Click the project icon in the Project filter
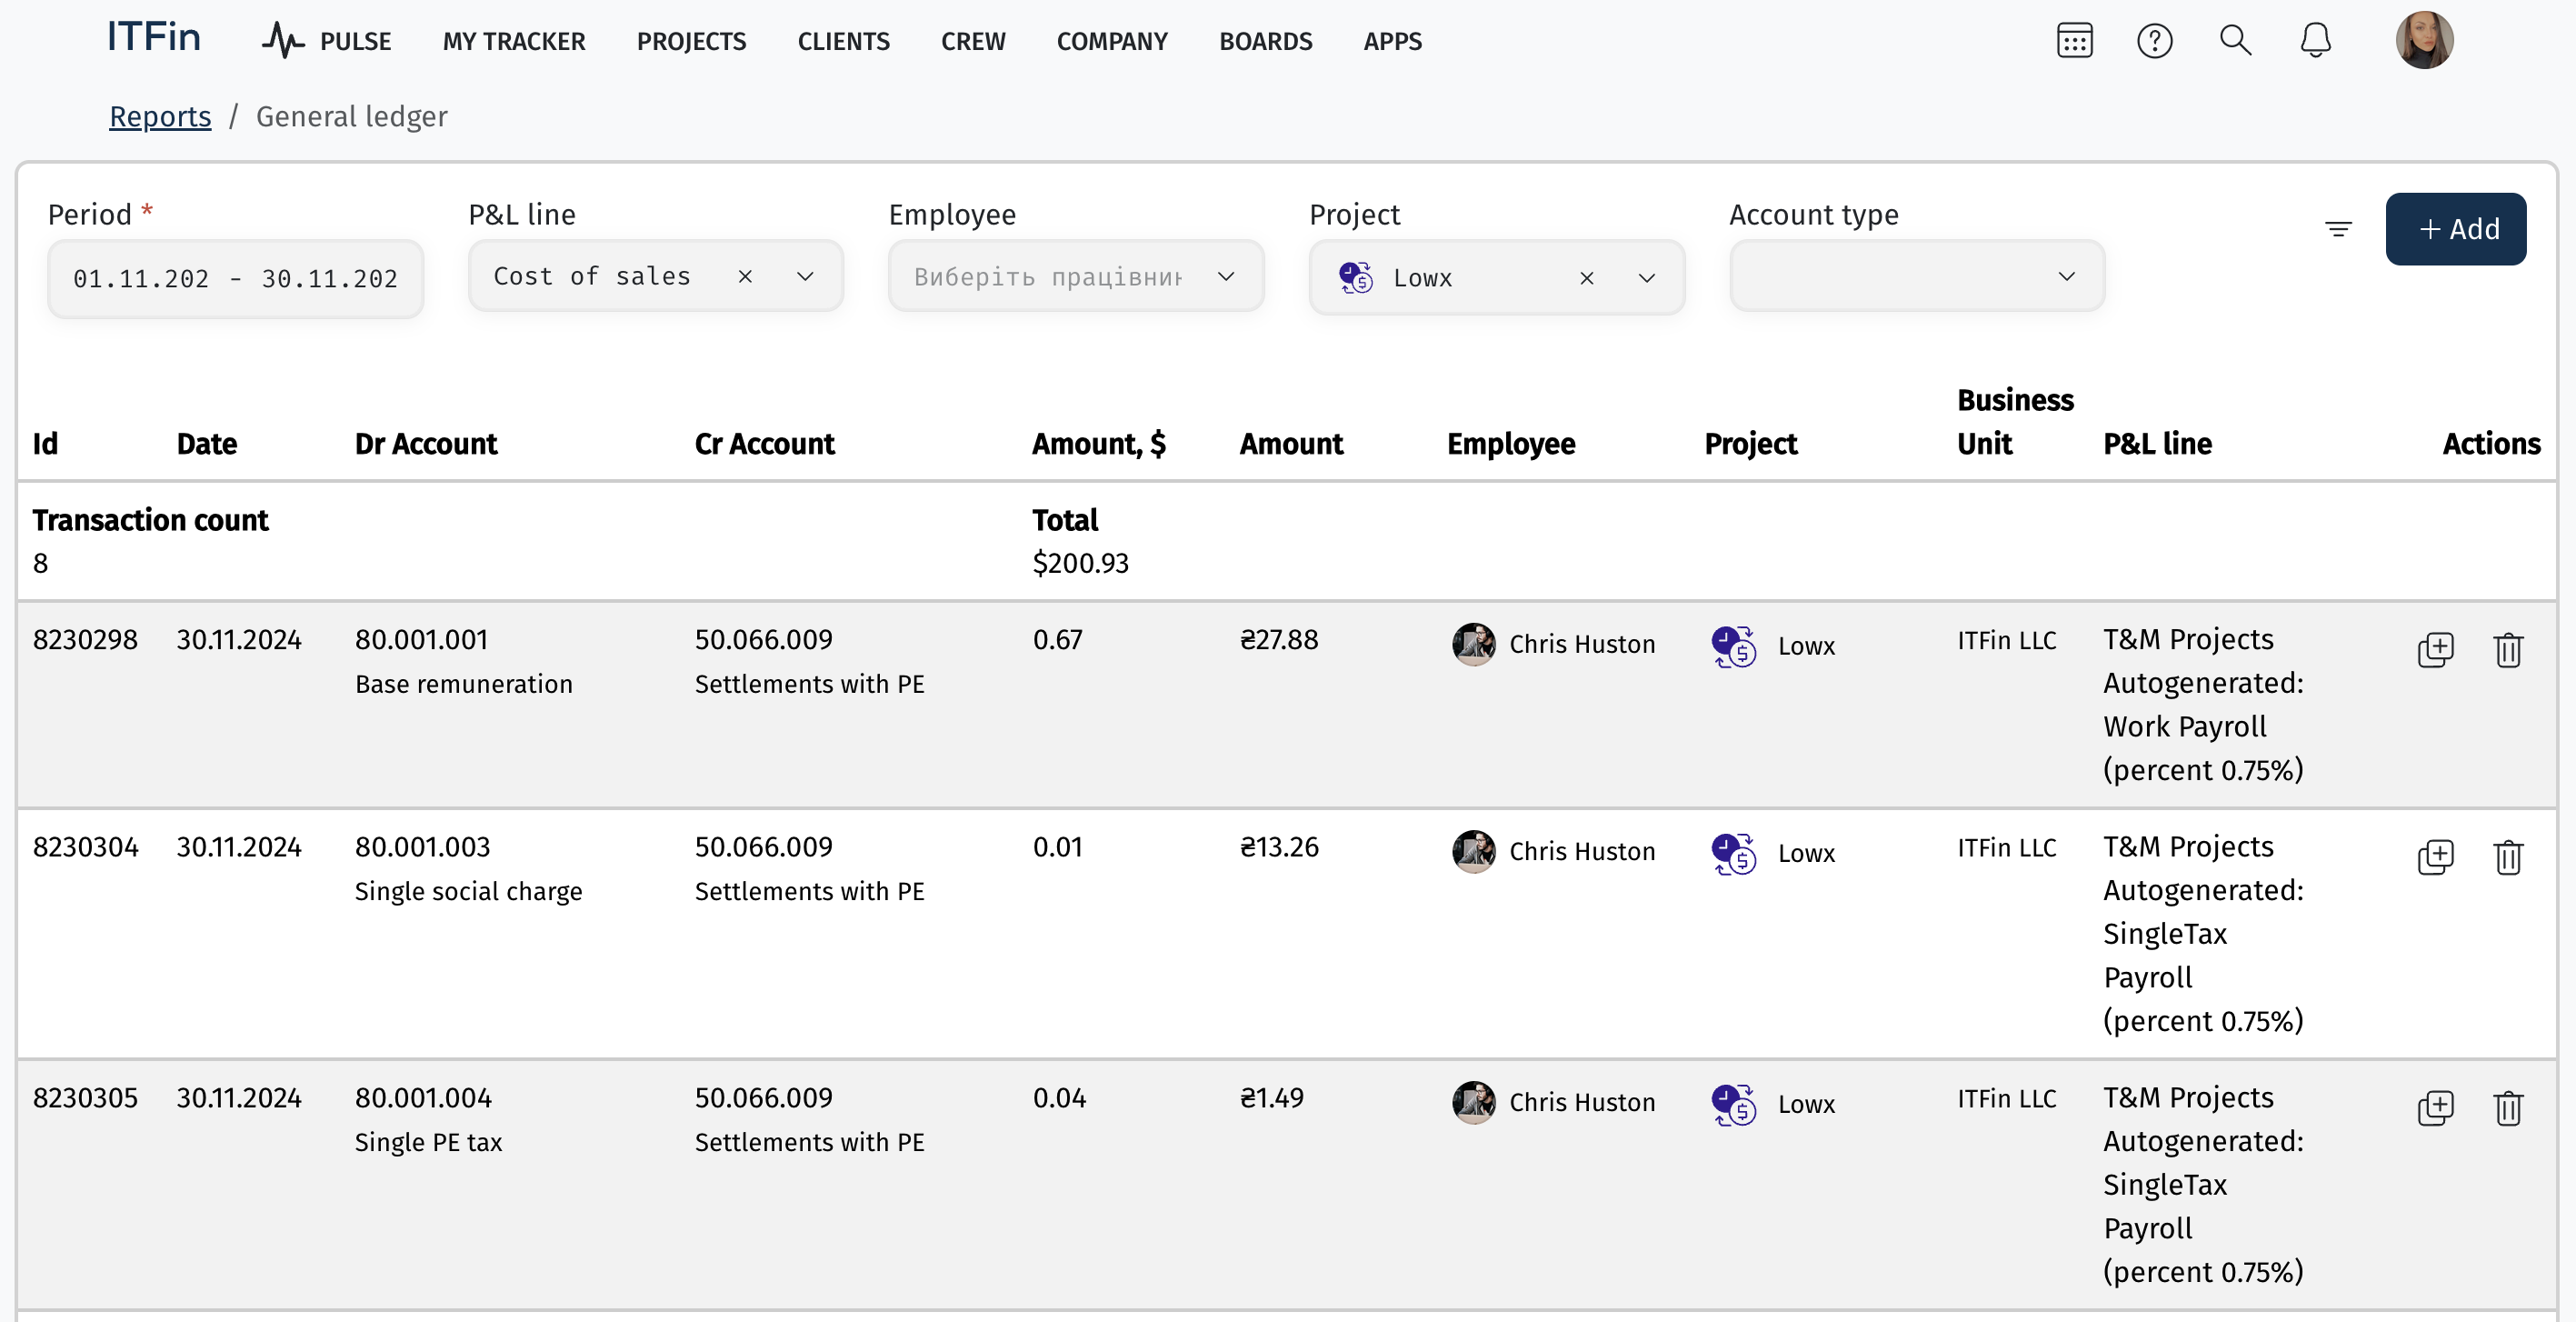Screen dimensions: 2576x1322 (1355, 277)
